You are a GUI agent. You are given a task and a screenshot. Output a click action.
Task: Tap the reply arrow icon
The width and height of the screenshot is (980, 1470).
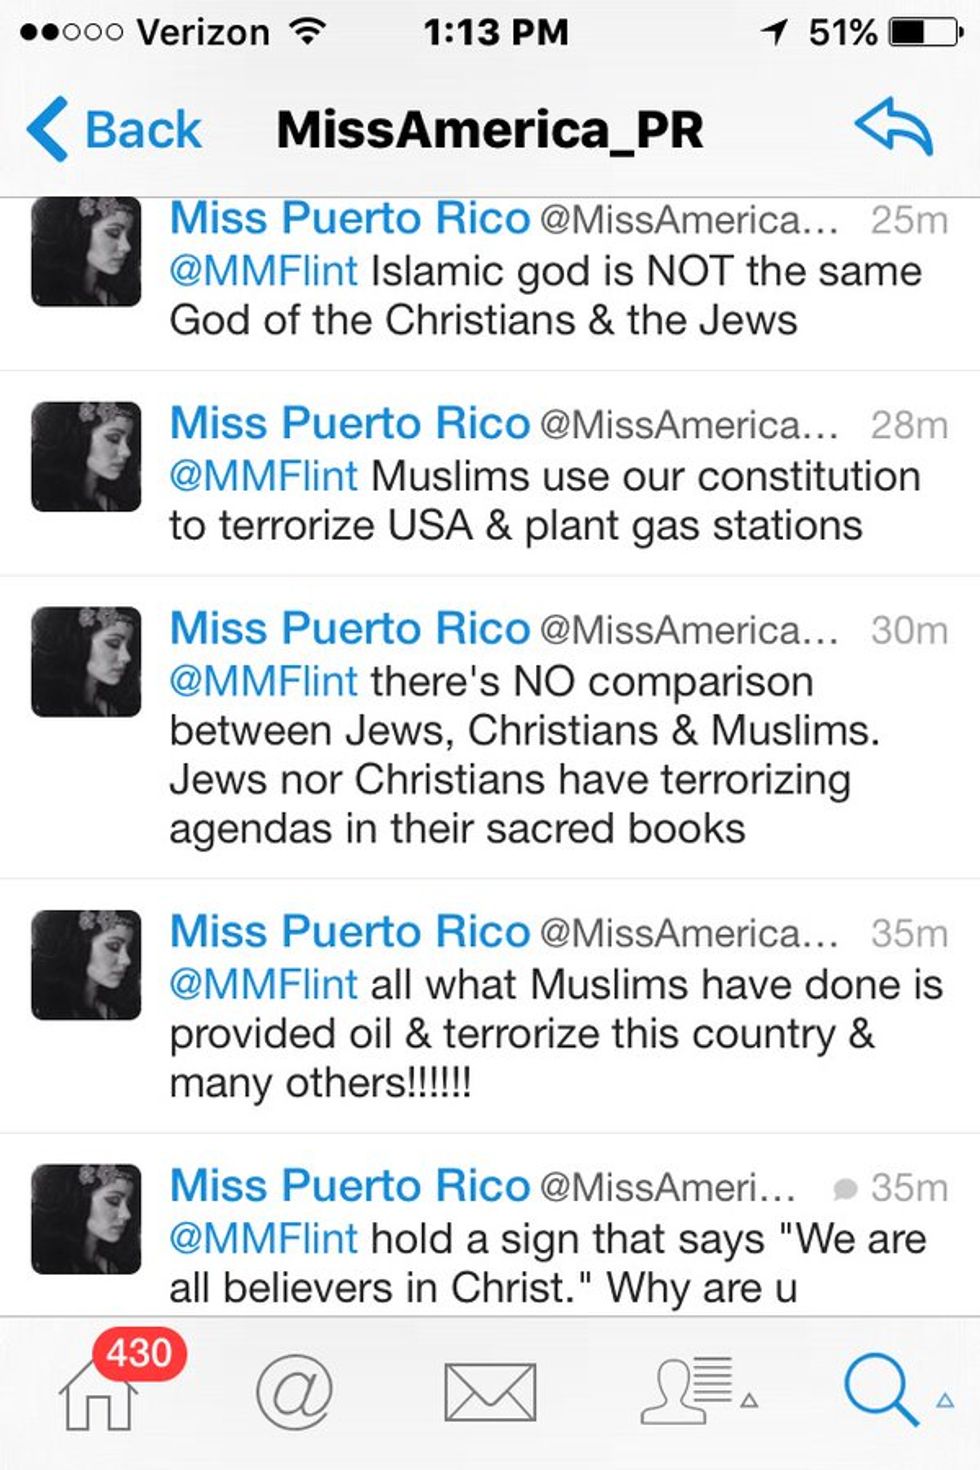coord(893,127)
